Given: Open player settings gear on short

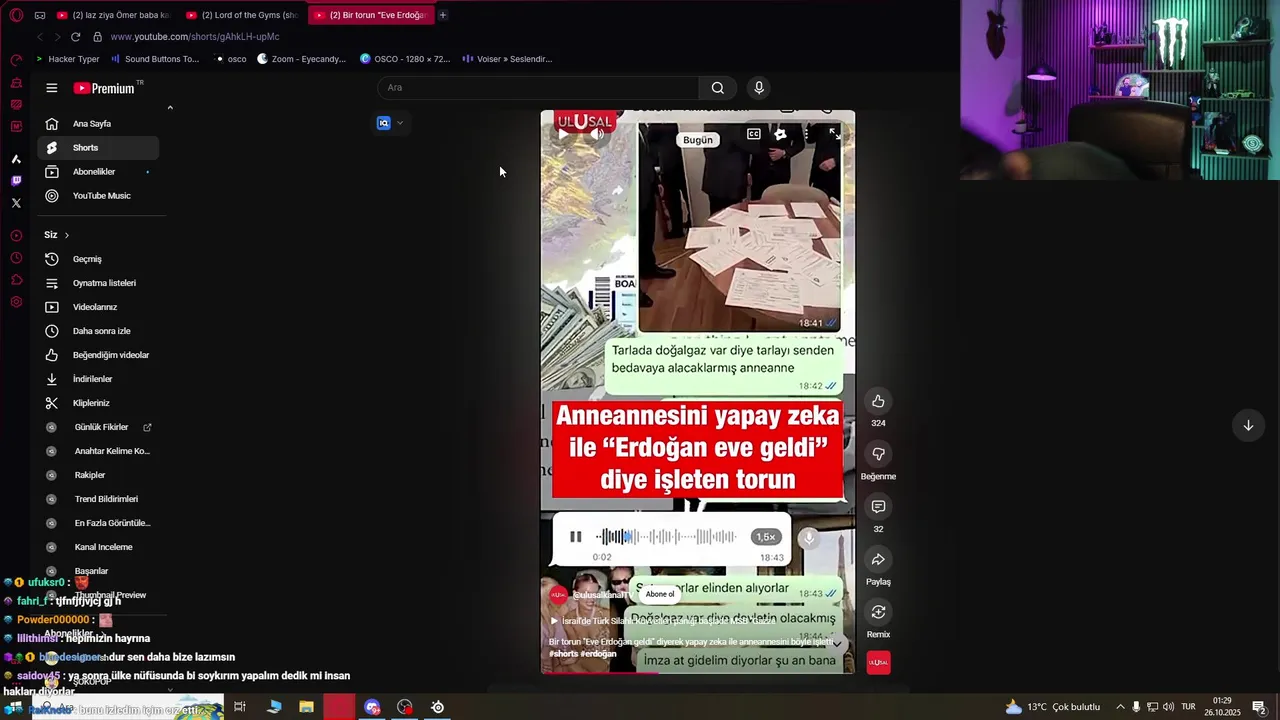Looking at the screenshot, I should [x=780, y=133].
